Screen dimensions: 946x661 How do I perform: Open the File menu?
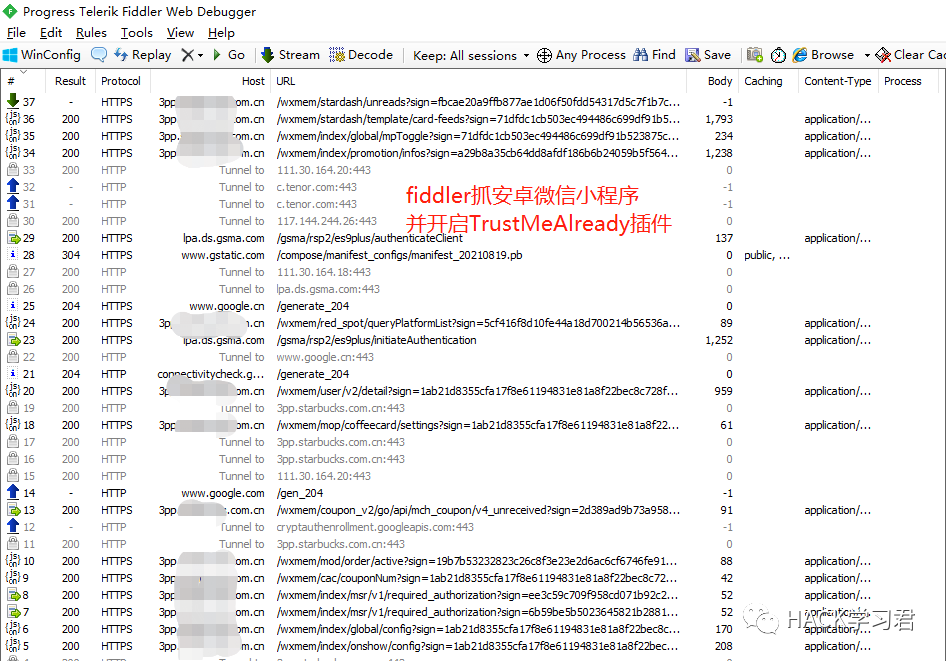coord(16,33)
